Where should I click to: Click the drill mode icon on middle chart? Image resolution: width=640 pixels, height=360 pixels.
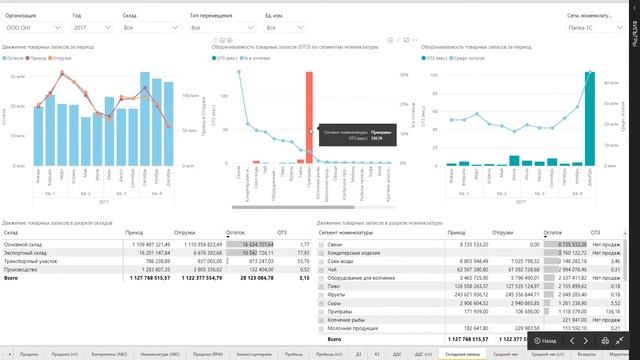[x=391, y=40]
